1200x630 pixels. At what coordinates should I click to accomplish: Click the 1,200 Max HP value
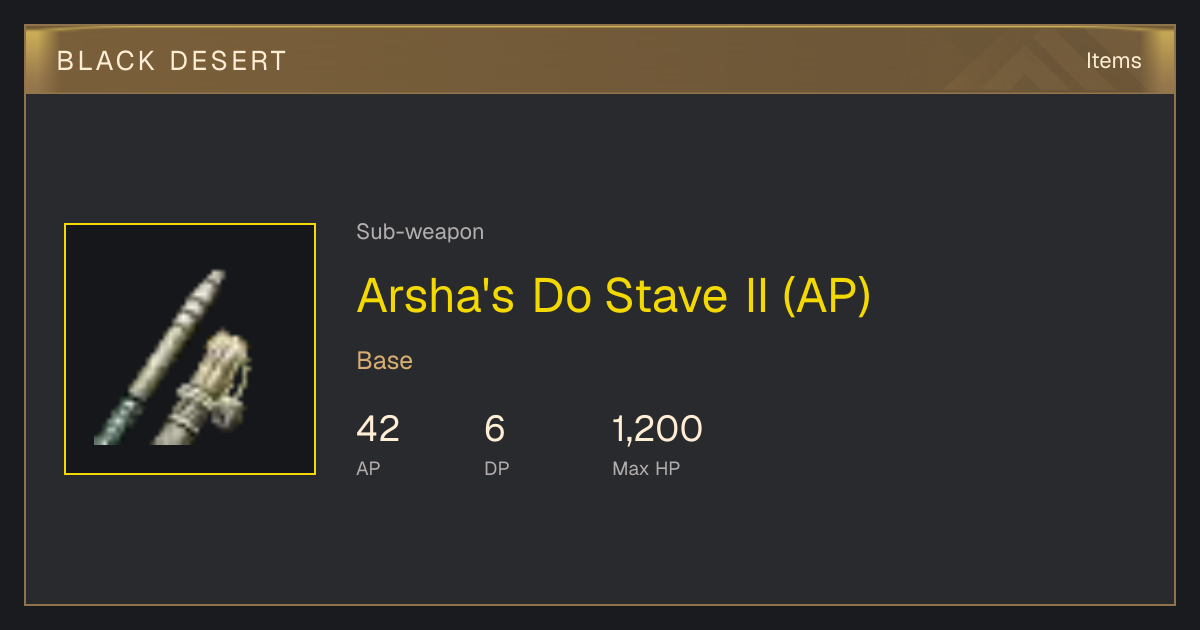tap(657, 429)
